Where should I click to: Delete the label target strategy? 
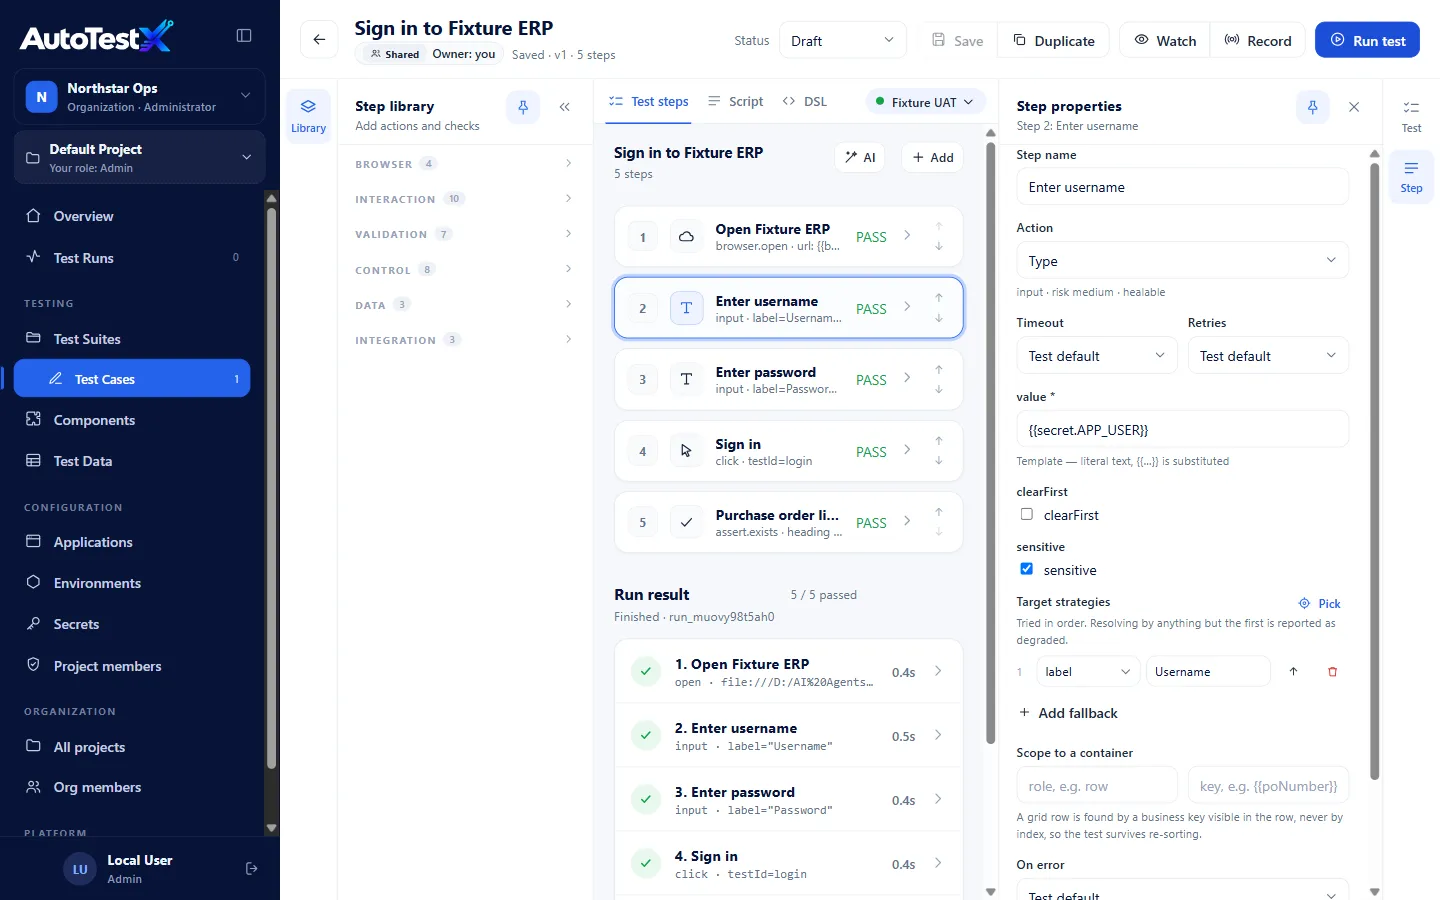coord(1332,672)
